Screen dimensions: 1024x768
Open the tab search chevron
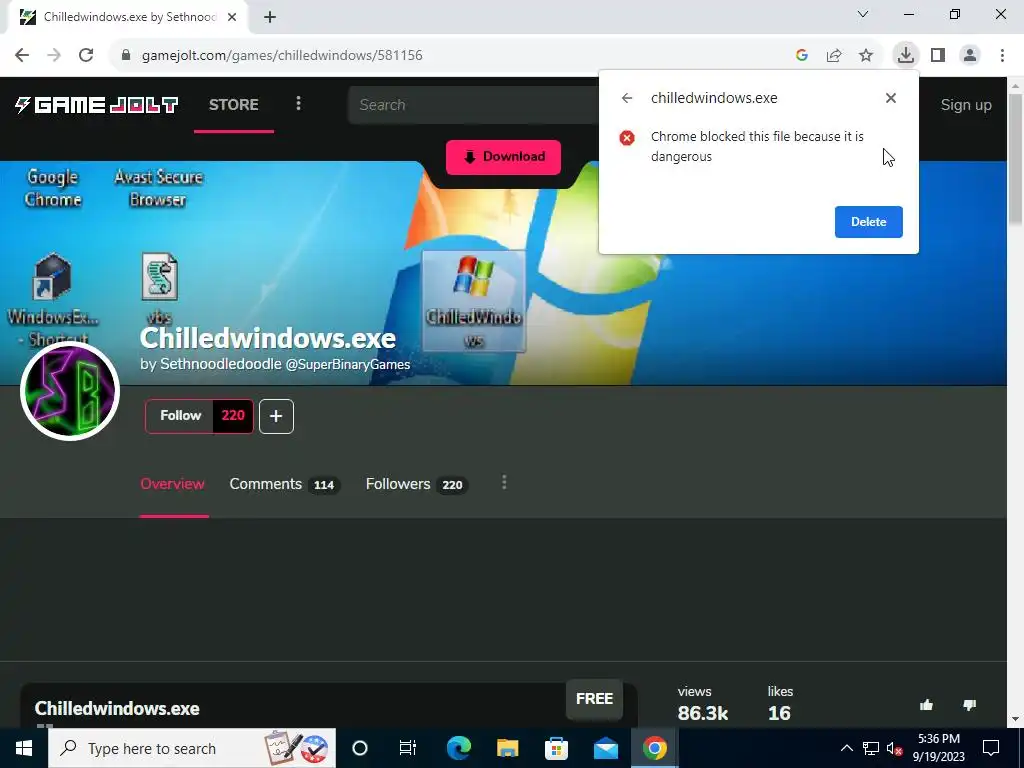click(863, 14)
